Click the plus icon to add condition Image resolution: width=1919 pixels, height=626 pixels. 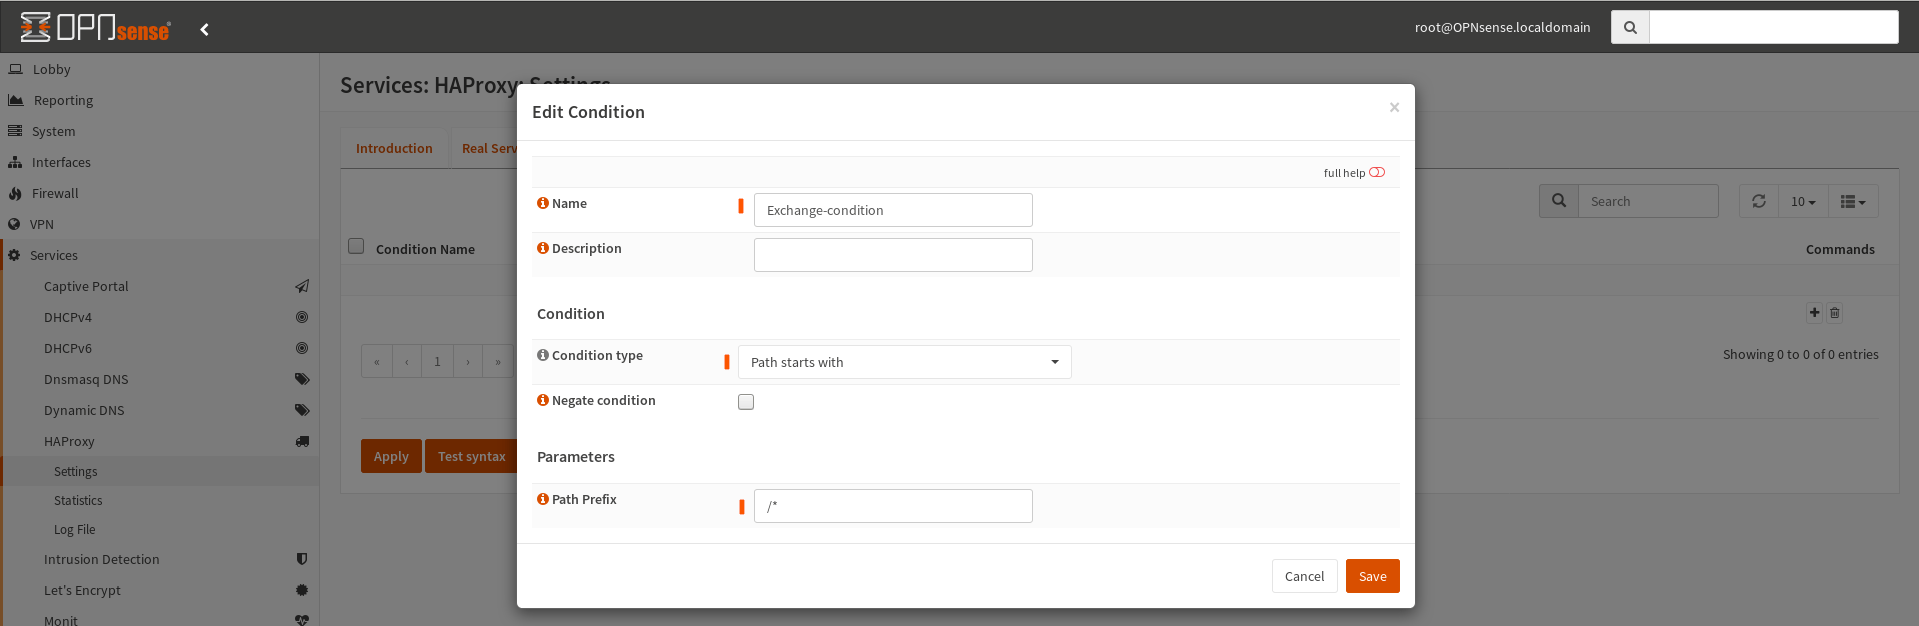pyautogui.click(x=1814, y=312)
